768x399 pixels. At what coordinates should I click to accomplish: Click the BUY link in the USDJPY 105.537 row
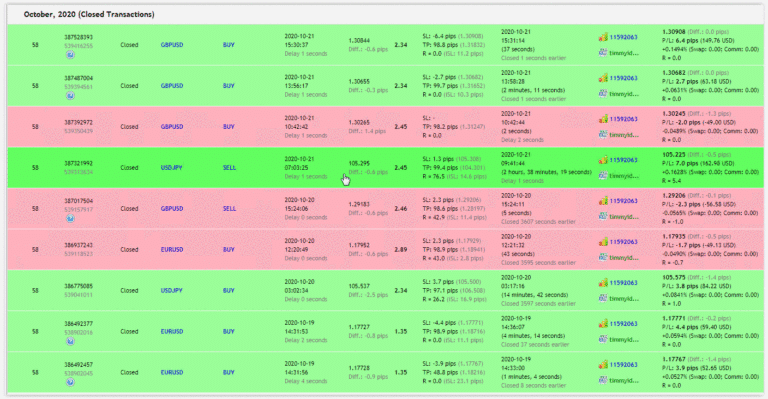229,290
